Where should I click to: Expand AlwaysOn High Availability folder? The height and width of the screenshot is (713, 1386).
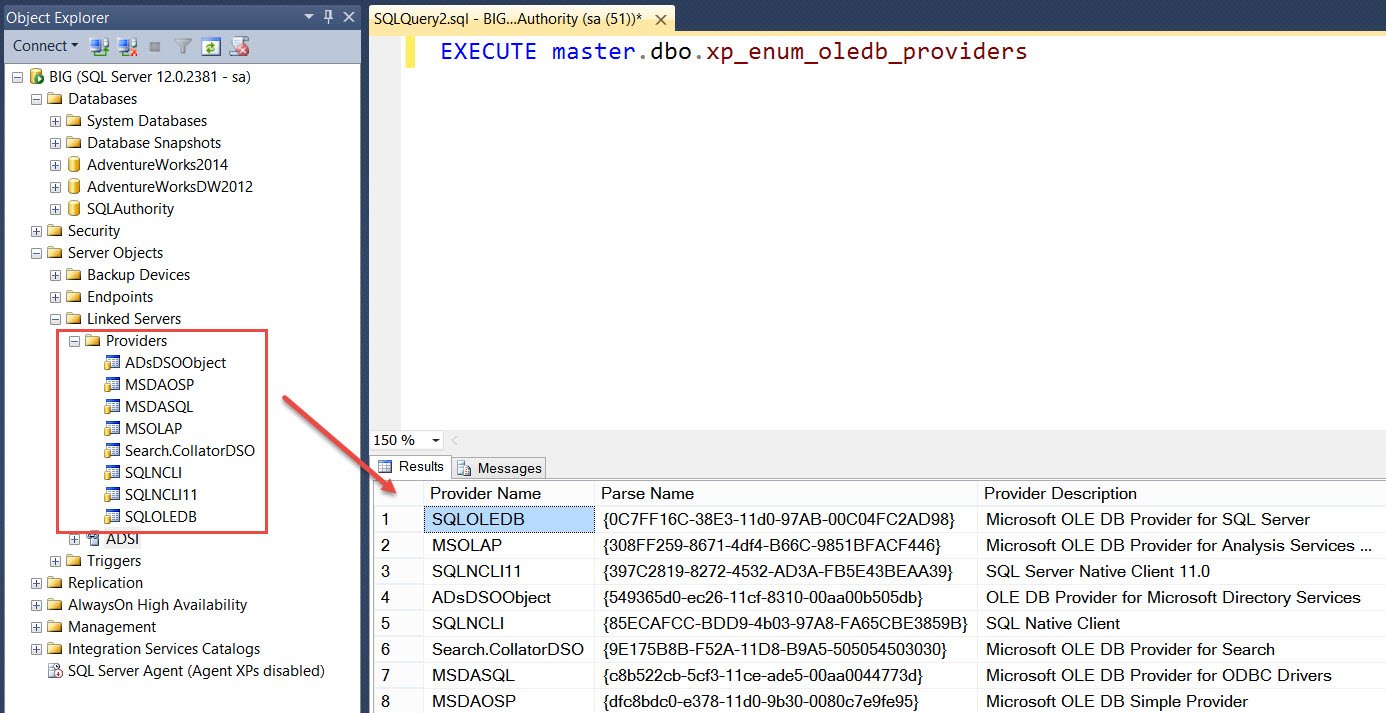37,605
